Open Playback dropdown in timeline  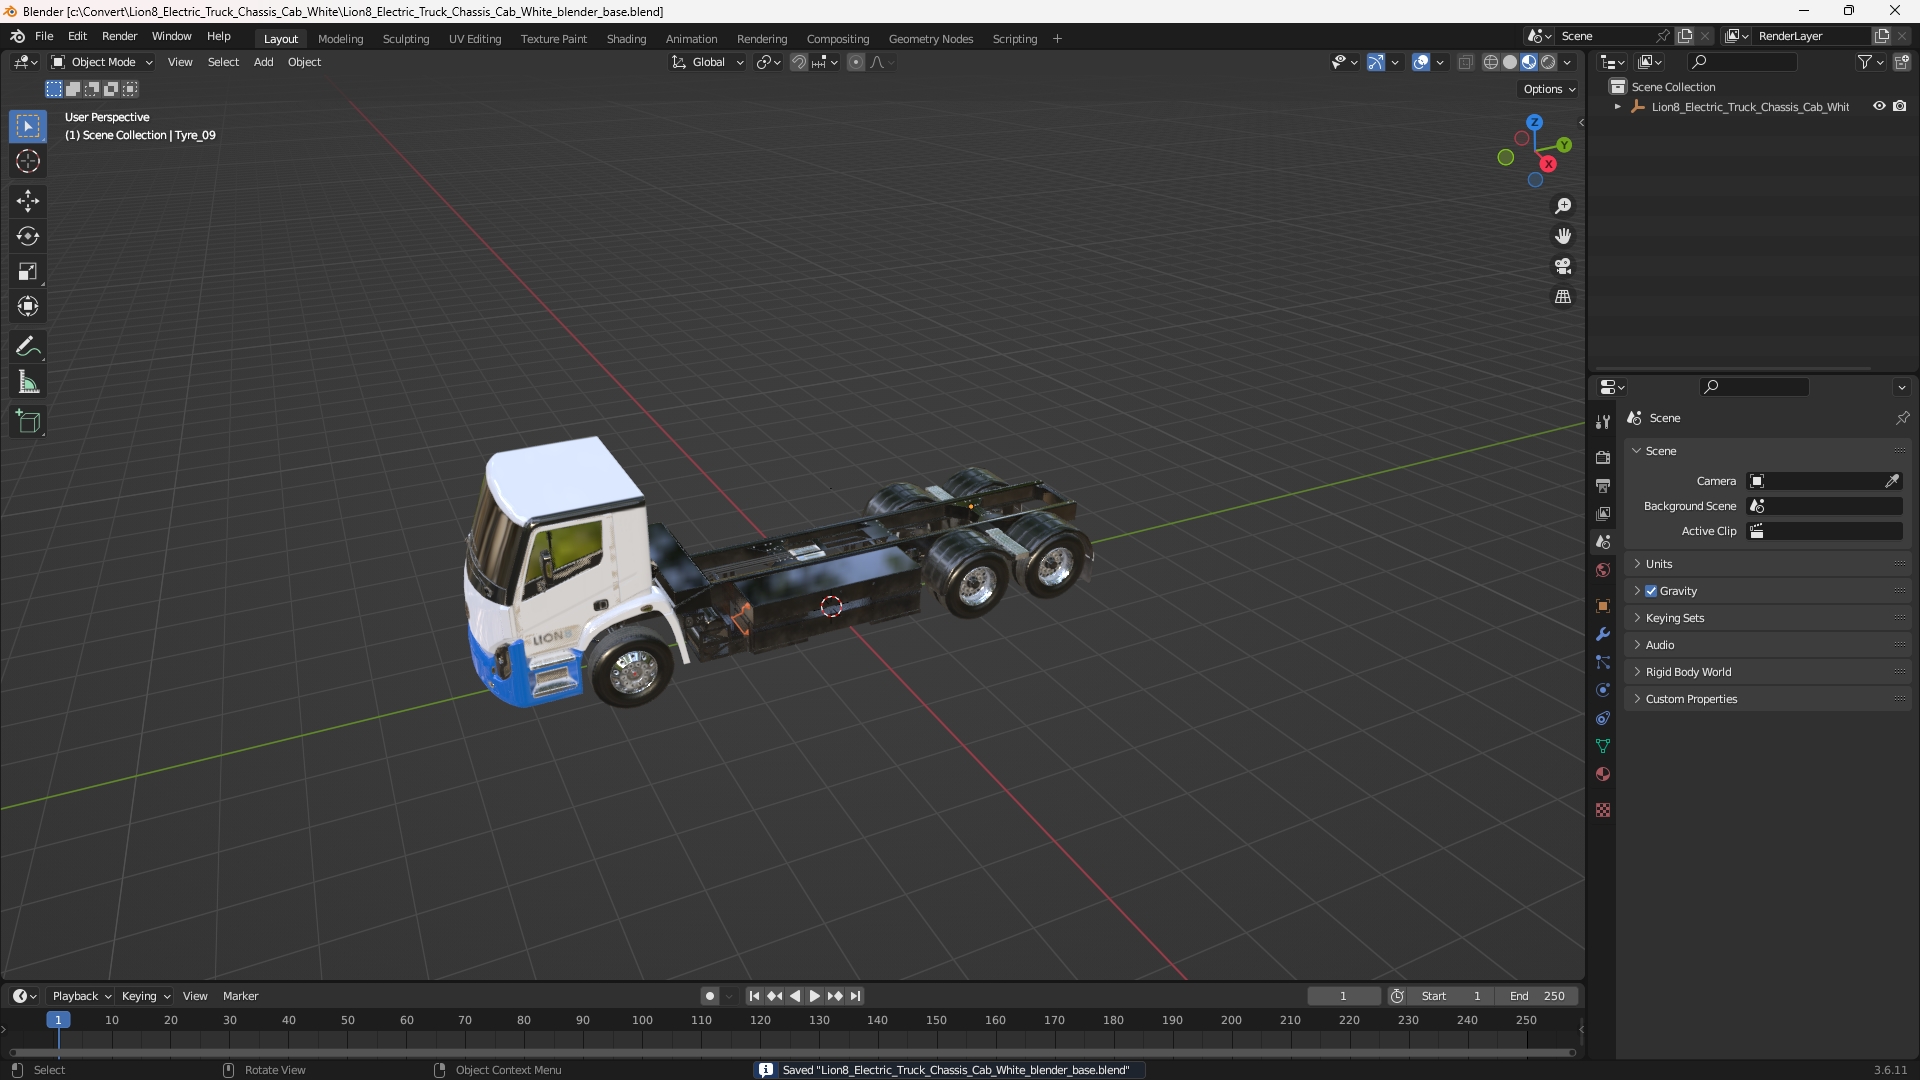81,996
